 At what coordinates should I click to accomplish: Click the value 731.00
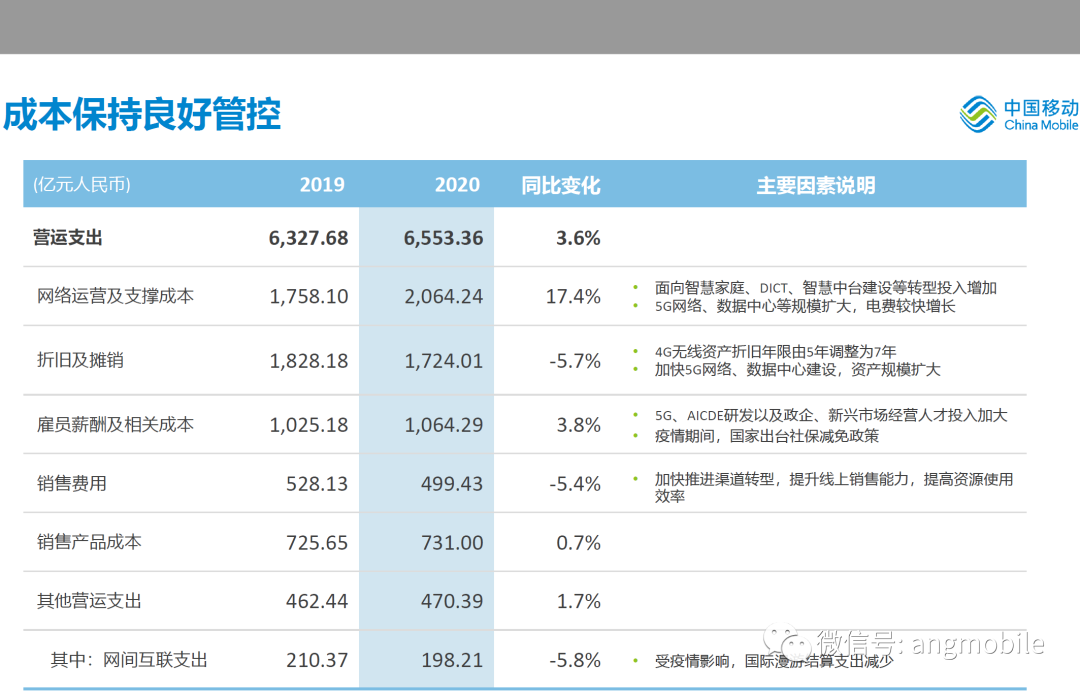[x=452, y=543]
